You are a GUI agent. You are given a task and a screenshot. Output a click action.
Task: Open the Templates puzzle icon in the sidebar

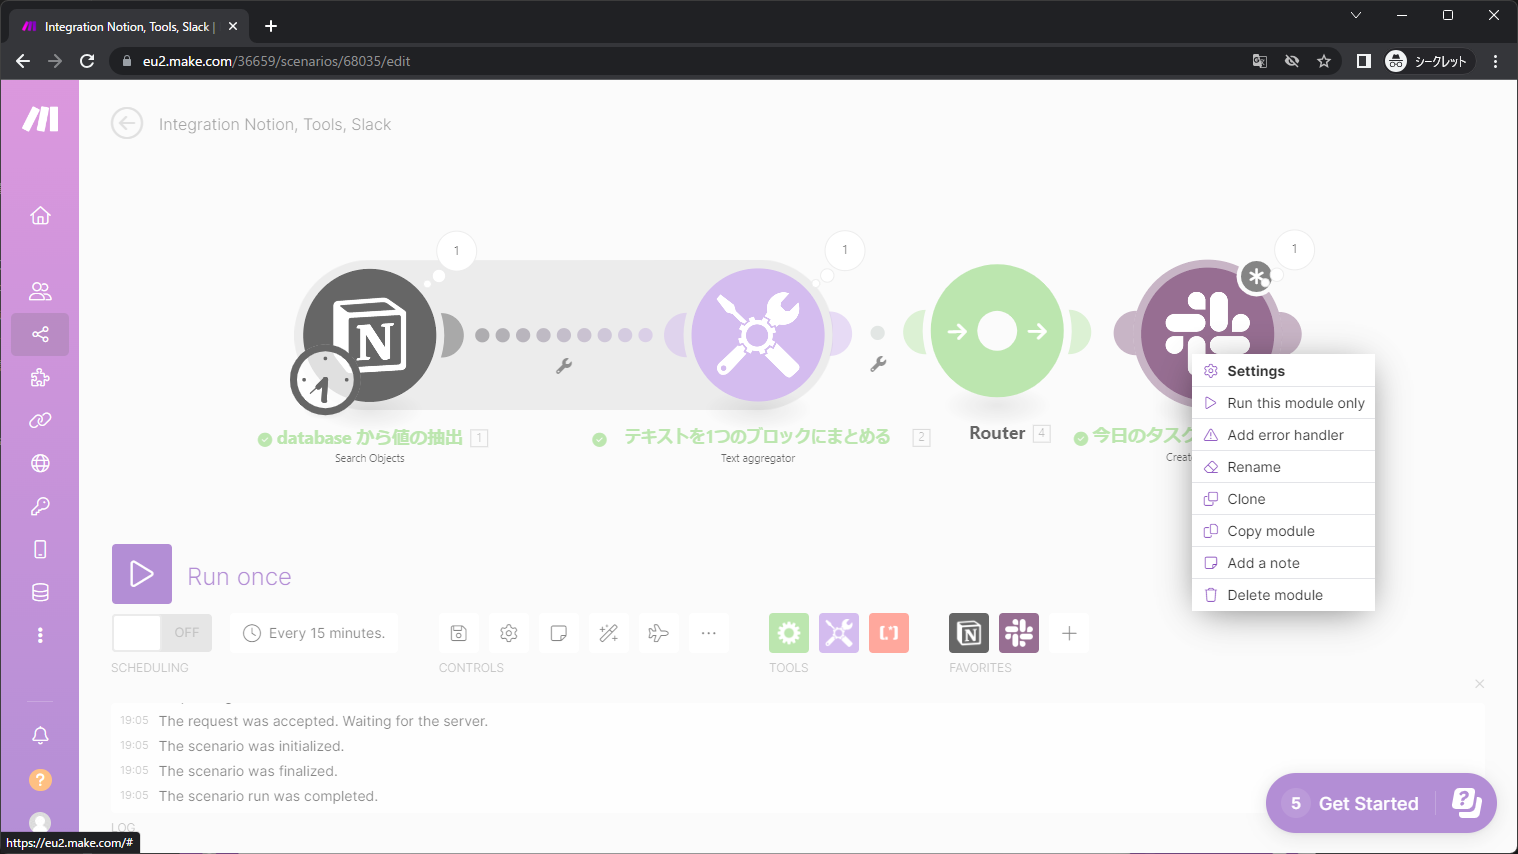click(x=40, y=378)
